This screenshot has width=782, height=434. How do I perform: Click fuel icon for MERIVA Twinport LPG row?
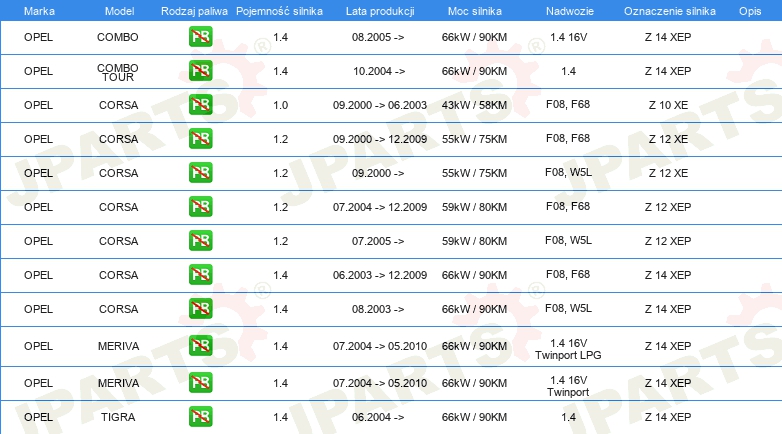click(x=200, y=346)
